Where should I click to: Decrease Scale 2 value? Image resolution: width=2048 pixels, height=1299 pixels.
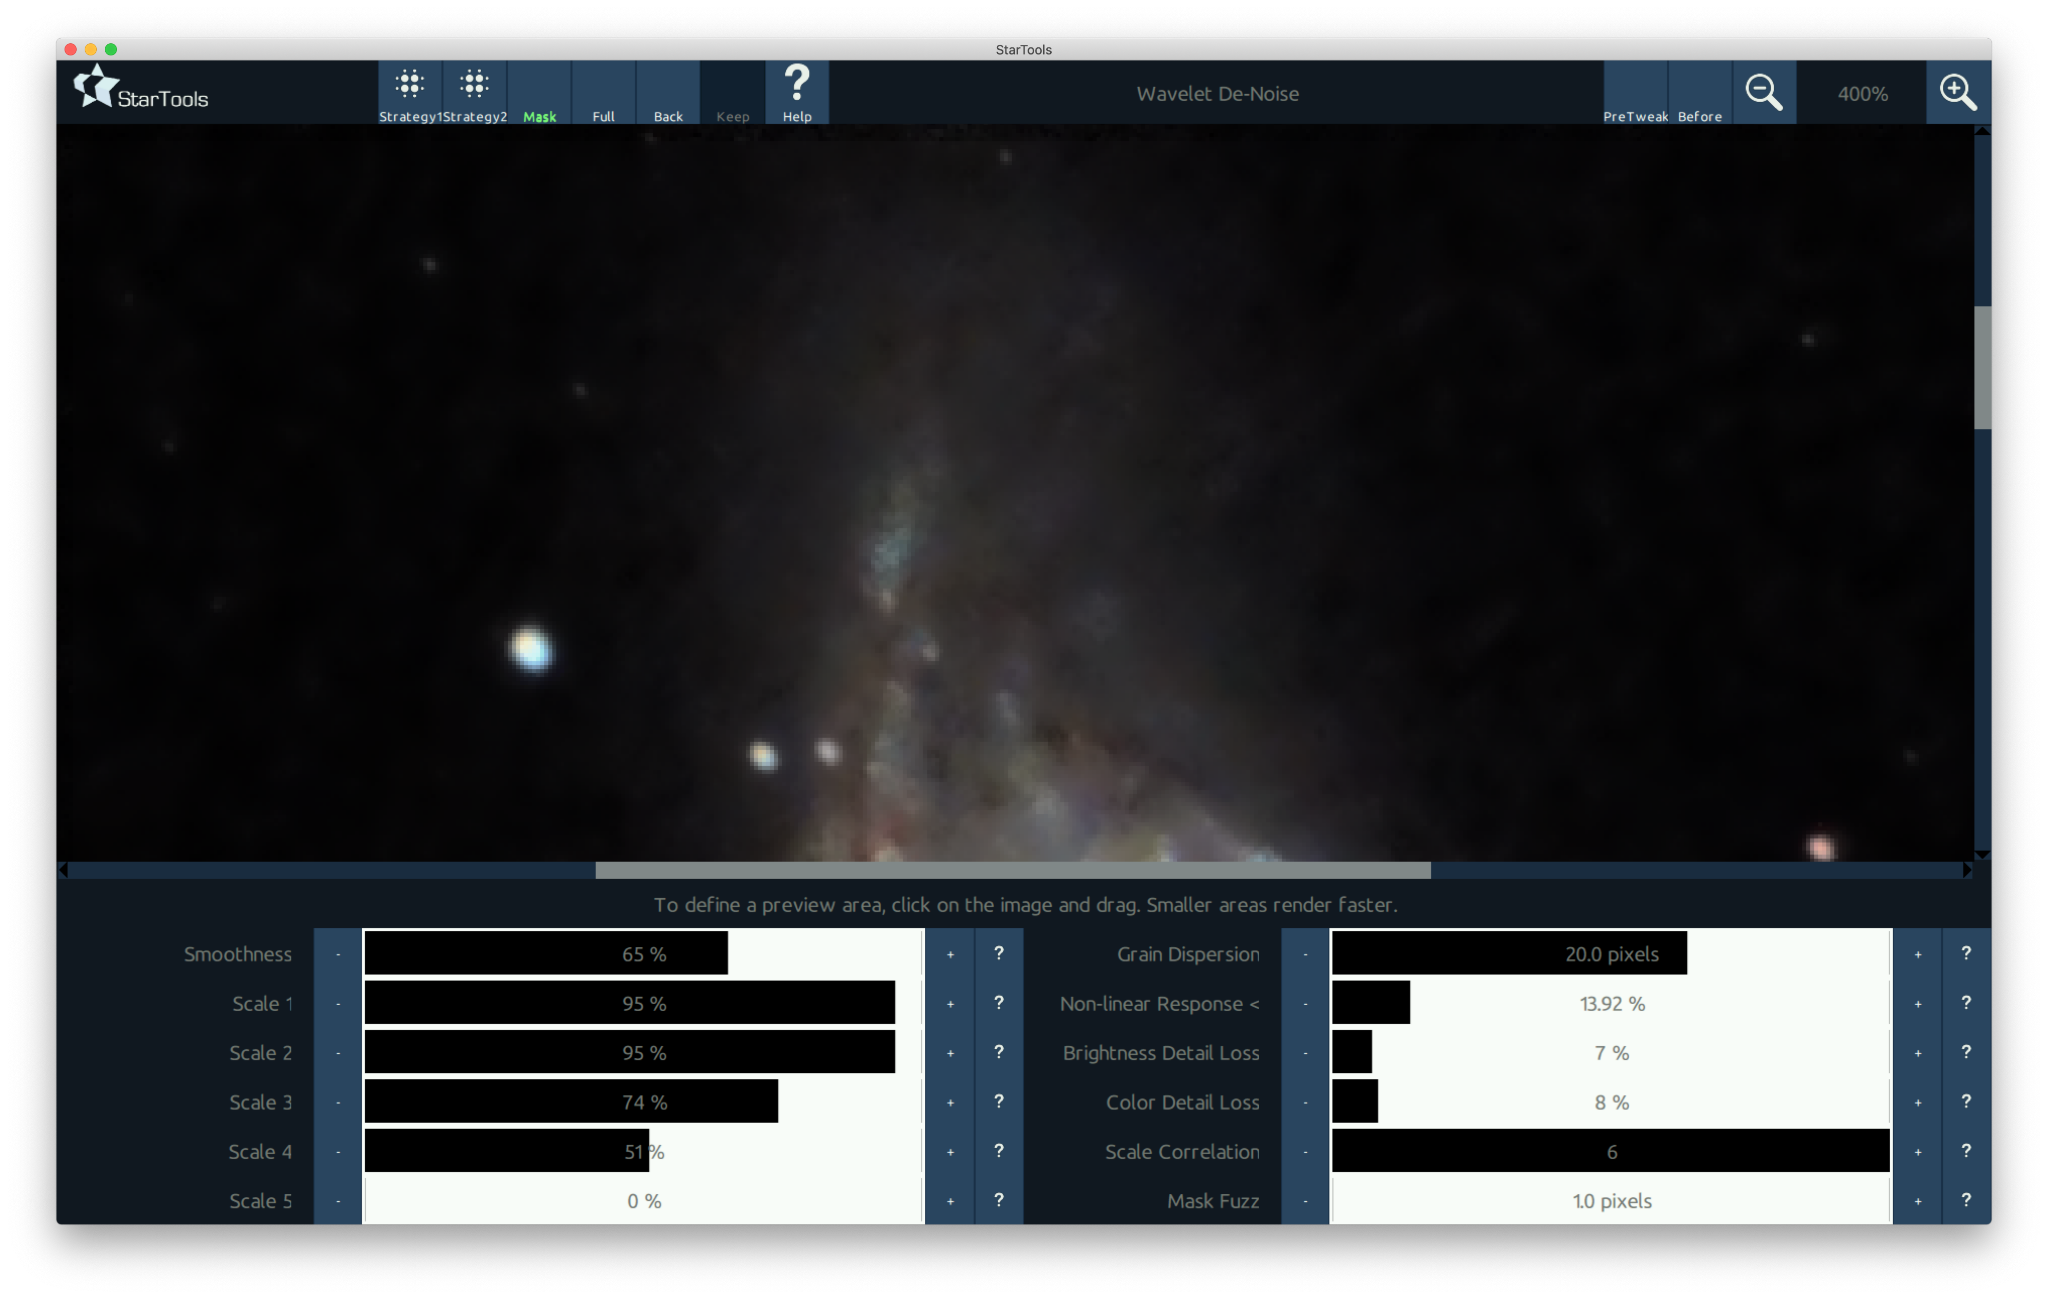338,1053
